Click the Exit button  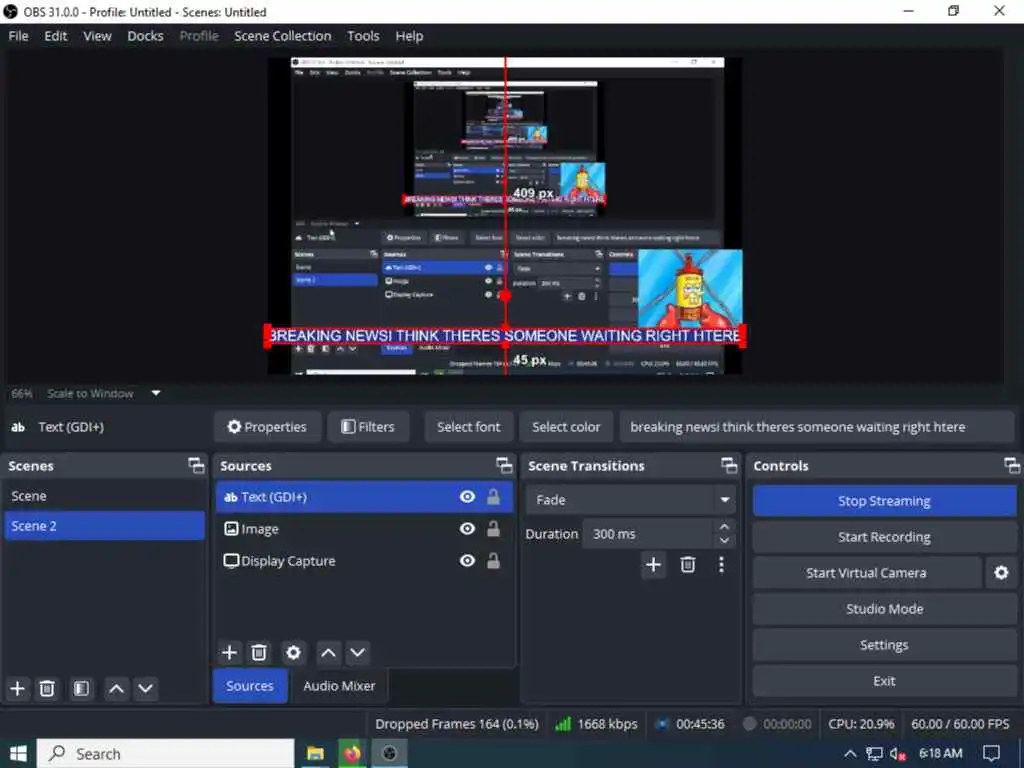tap(884, 680)
